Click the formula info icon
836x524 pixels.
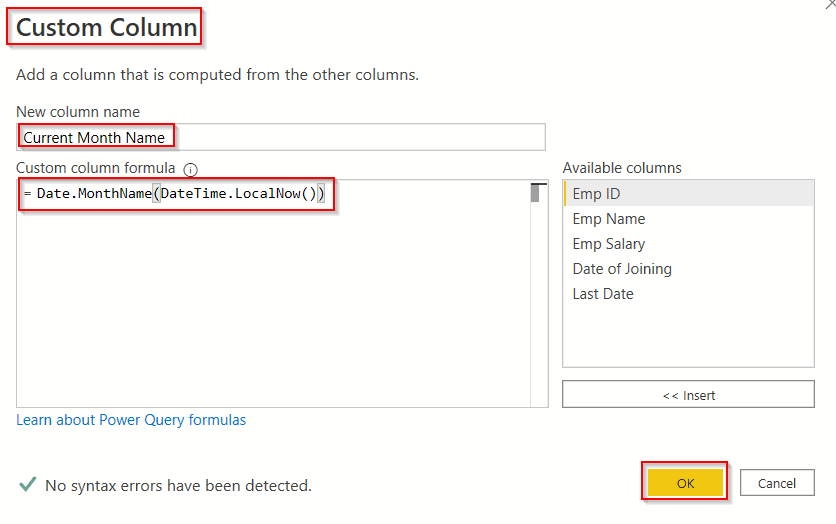190,170
